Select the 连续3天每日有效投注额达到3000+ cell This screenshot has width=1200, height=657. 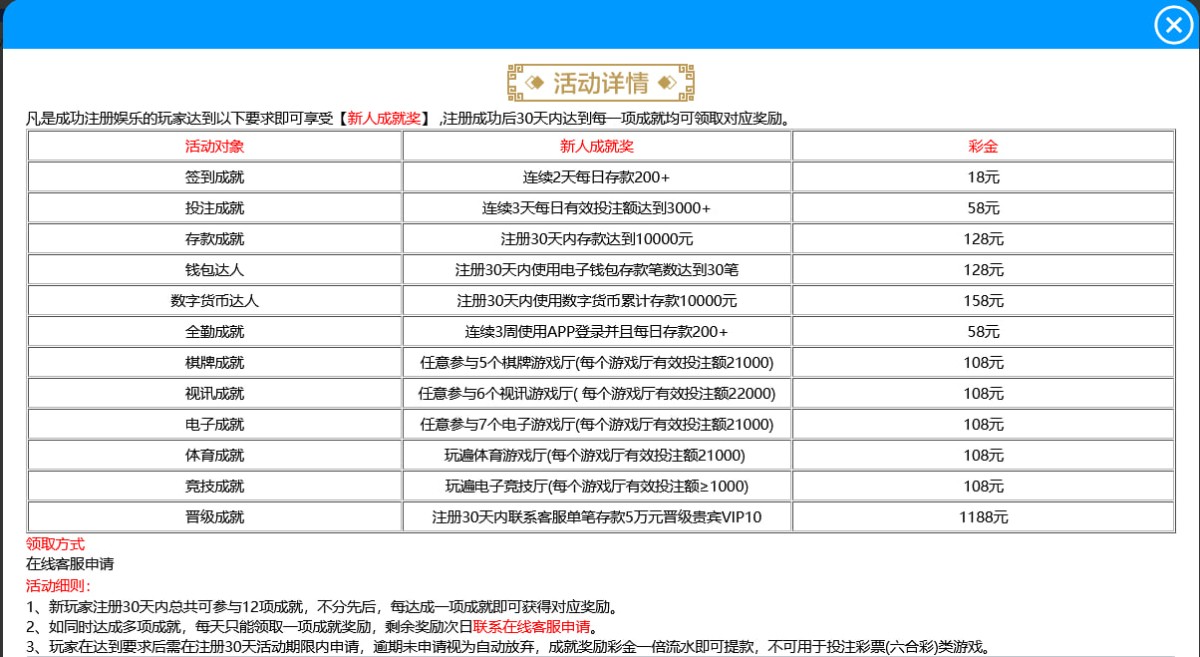[597, 208]
